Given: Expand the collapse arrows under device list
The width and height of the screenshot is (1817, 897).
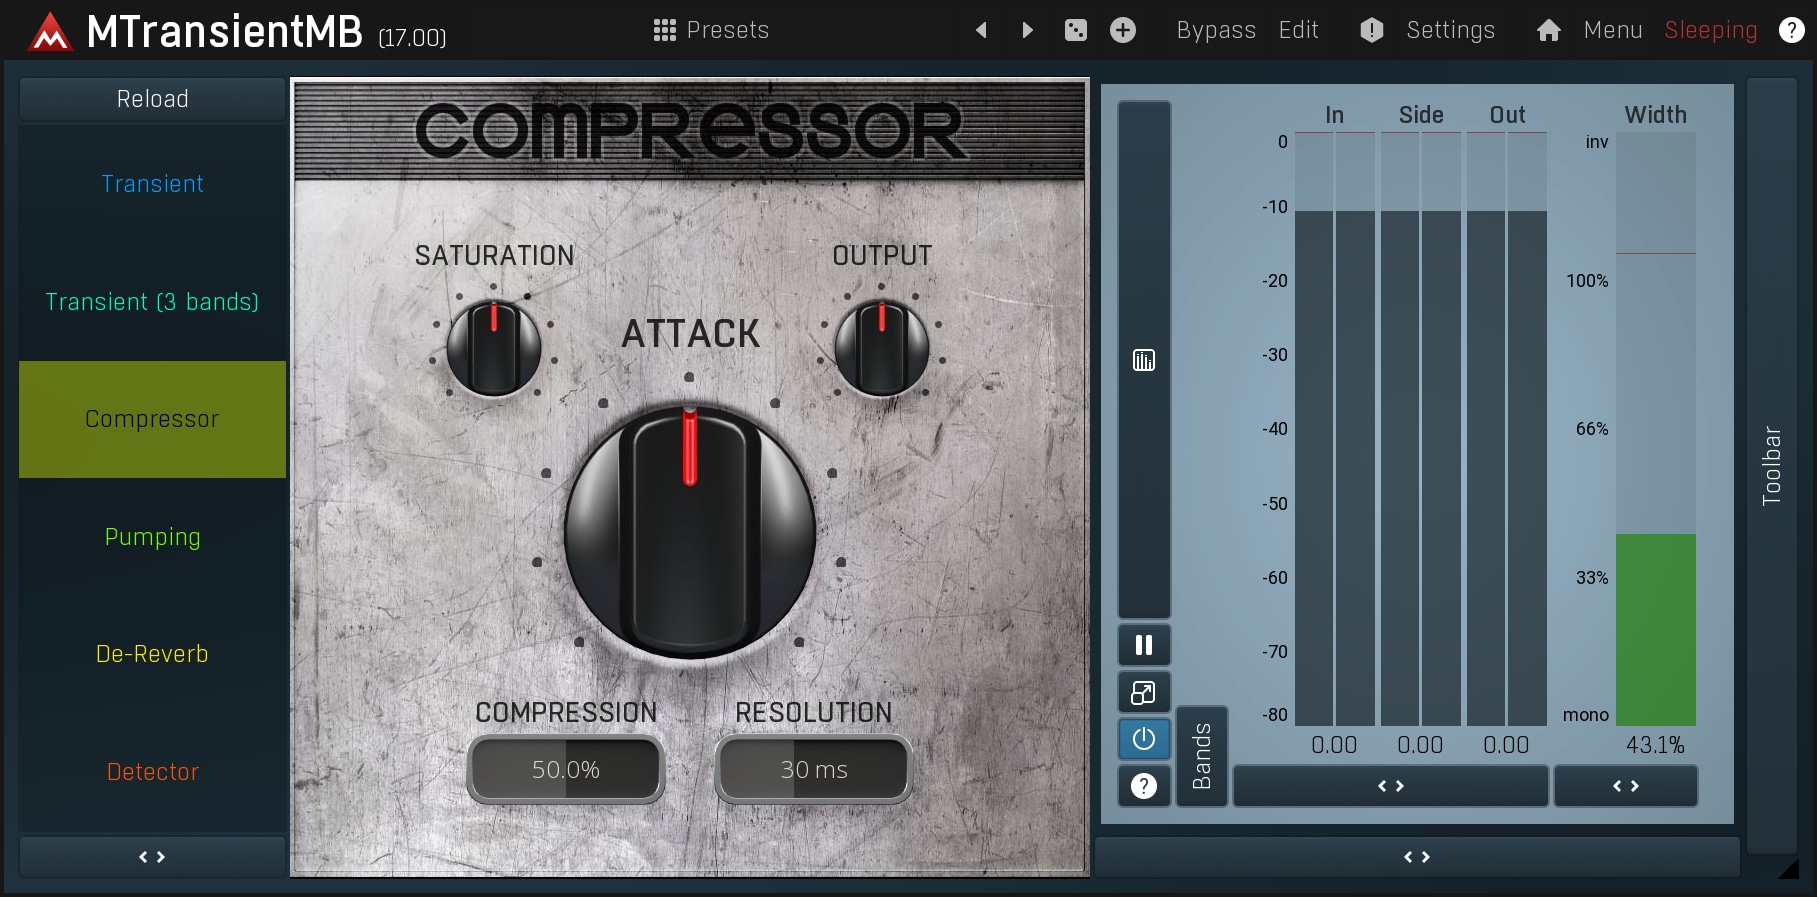Looking at the screenshot, I should click(x=152, y=857).
